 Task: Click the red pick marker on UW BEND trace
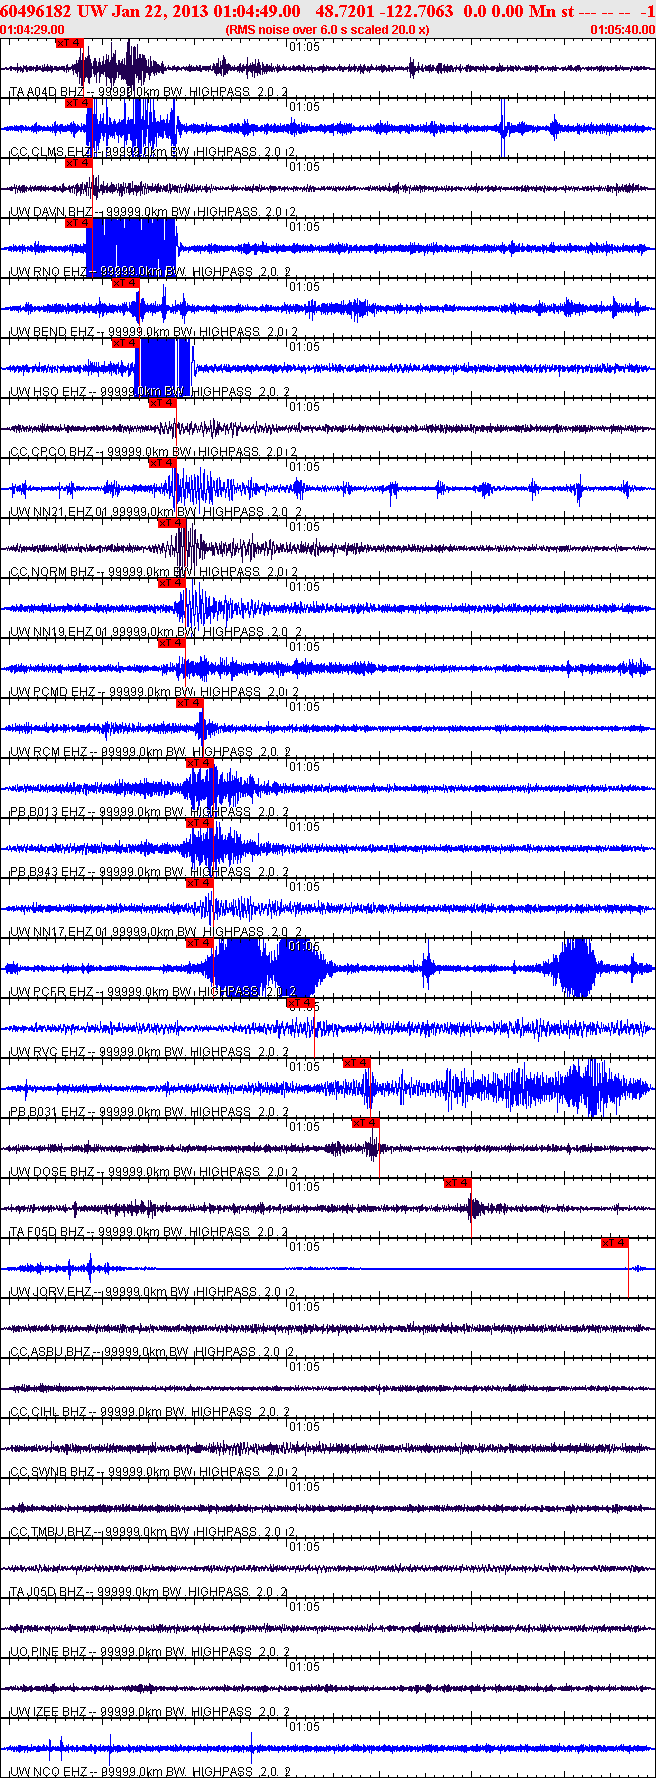pos(125,283)
